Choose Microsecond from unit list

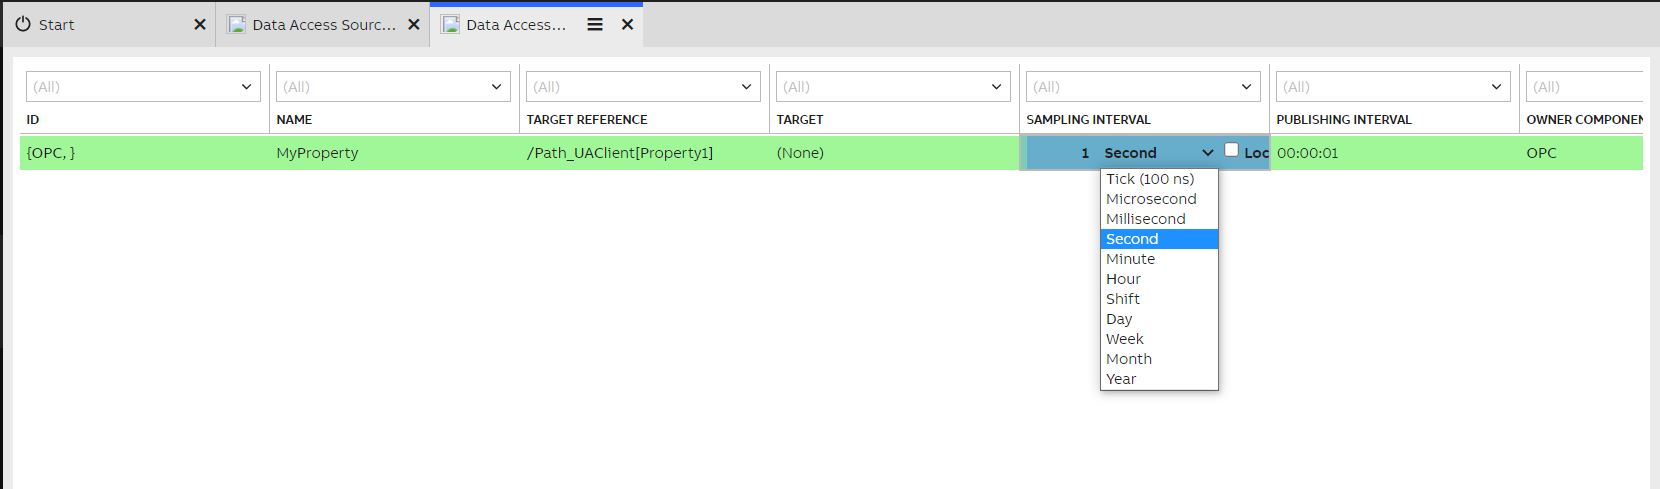(x=1159, y=199)
